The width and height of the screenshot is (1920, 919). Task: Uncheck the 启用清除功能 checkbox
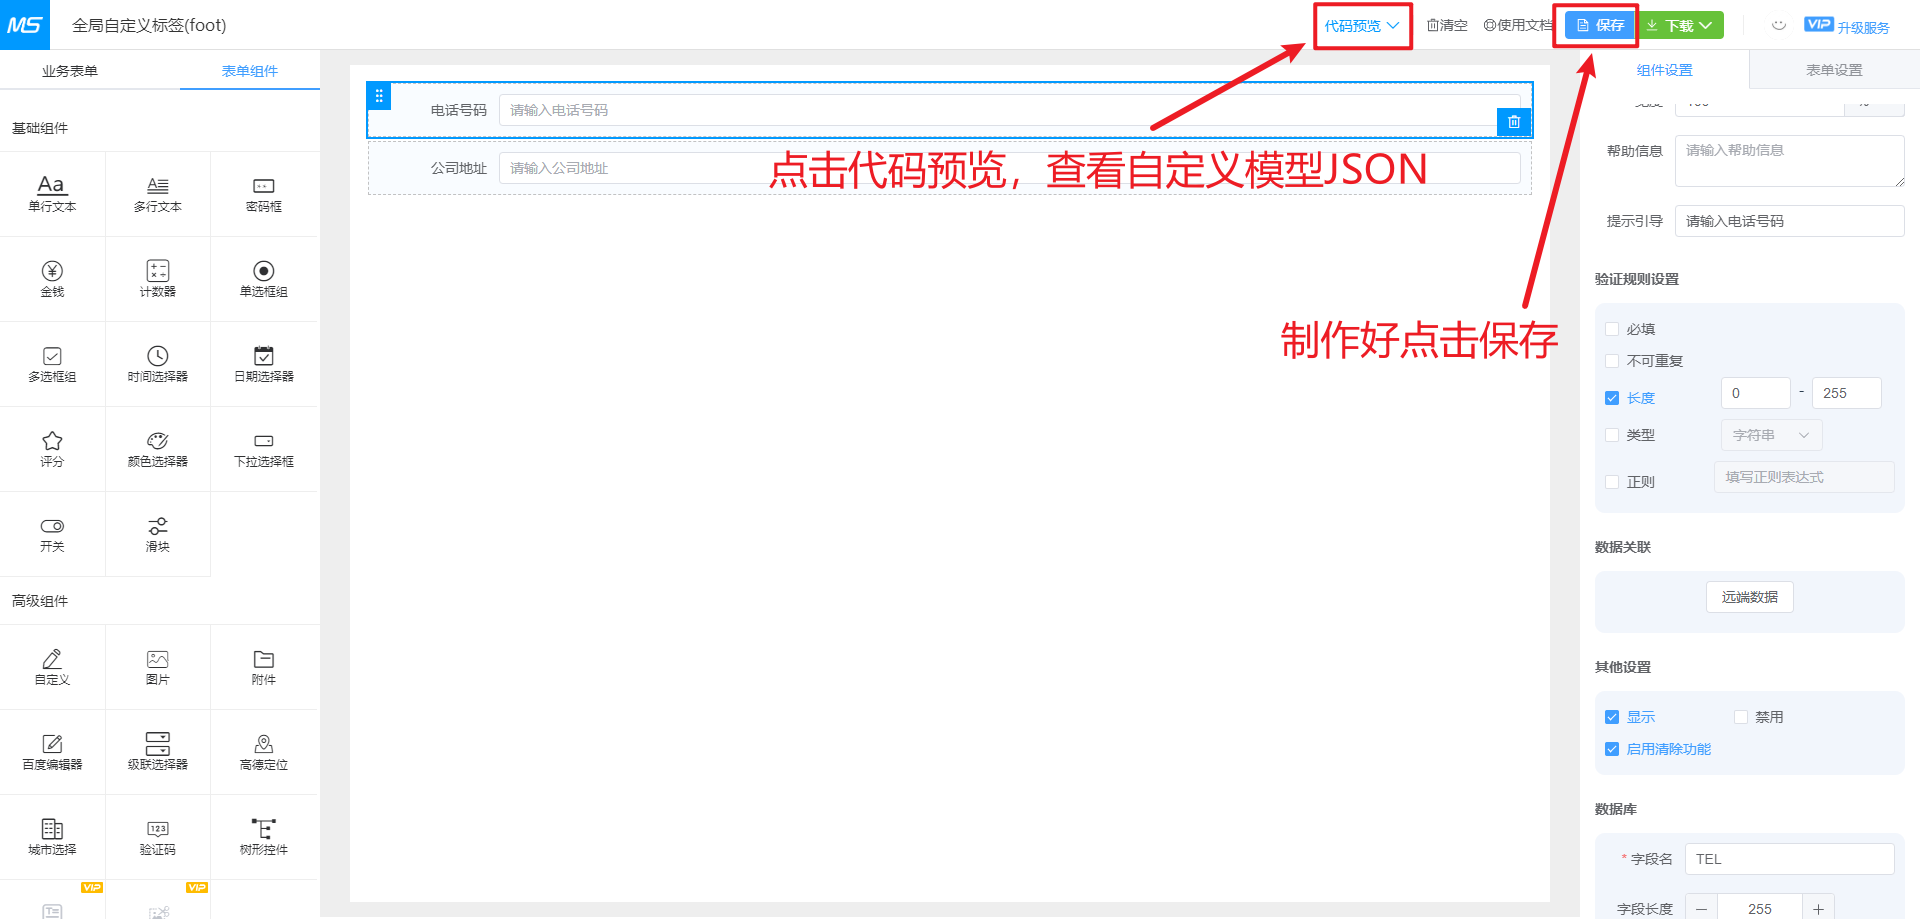coord(1612,749)
